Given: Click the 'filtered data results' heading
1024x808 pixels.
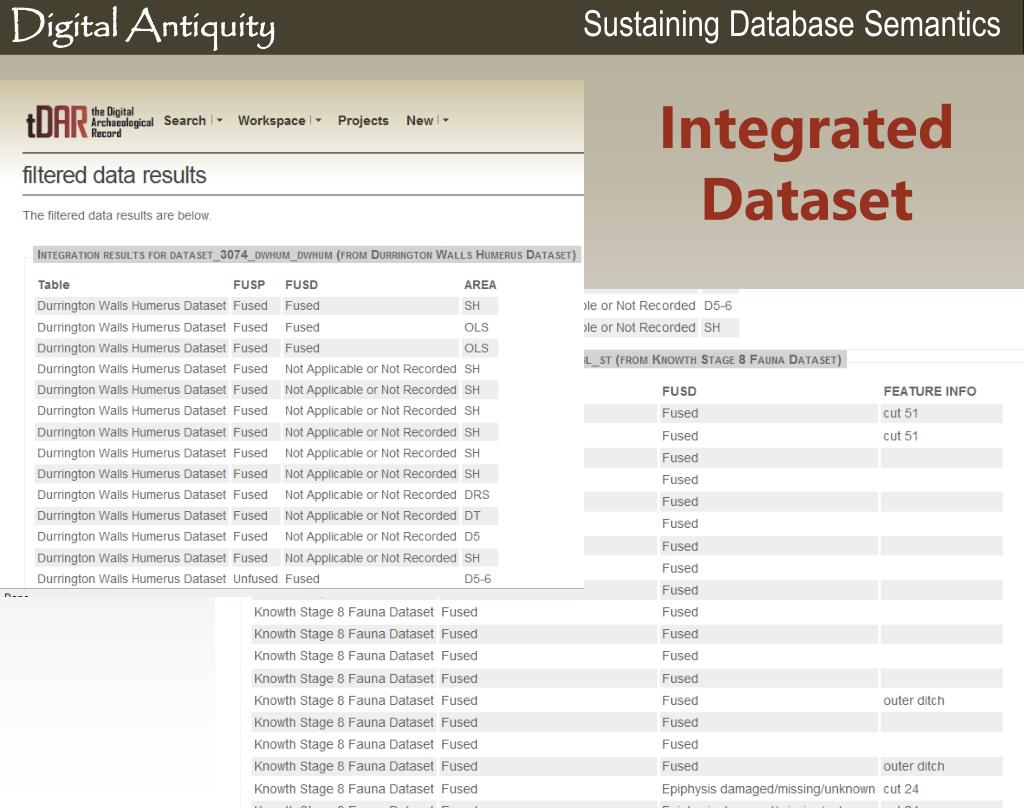Looking at the screenshot, I should (x=114, y=175).
